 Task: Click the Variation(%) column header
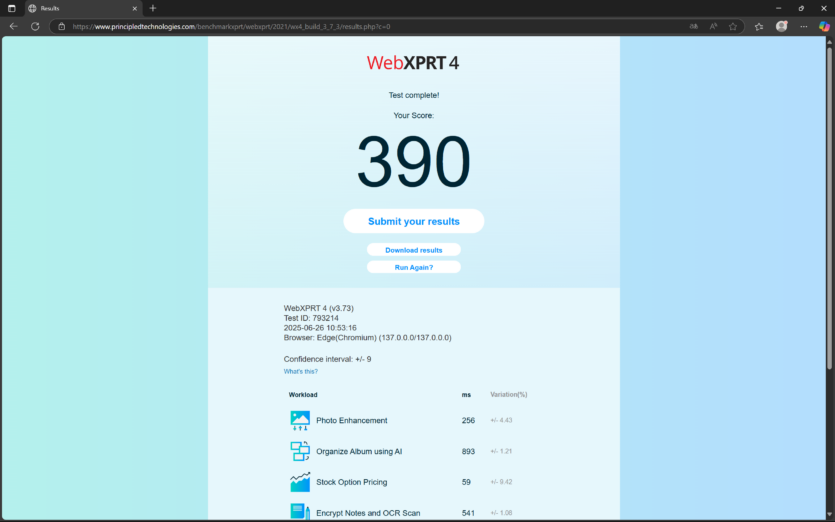(x=509, y=395)
